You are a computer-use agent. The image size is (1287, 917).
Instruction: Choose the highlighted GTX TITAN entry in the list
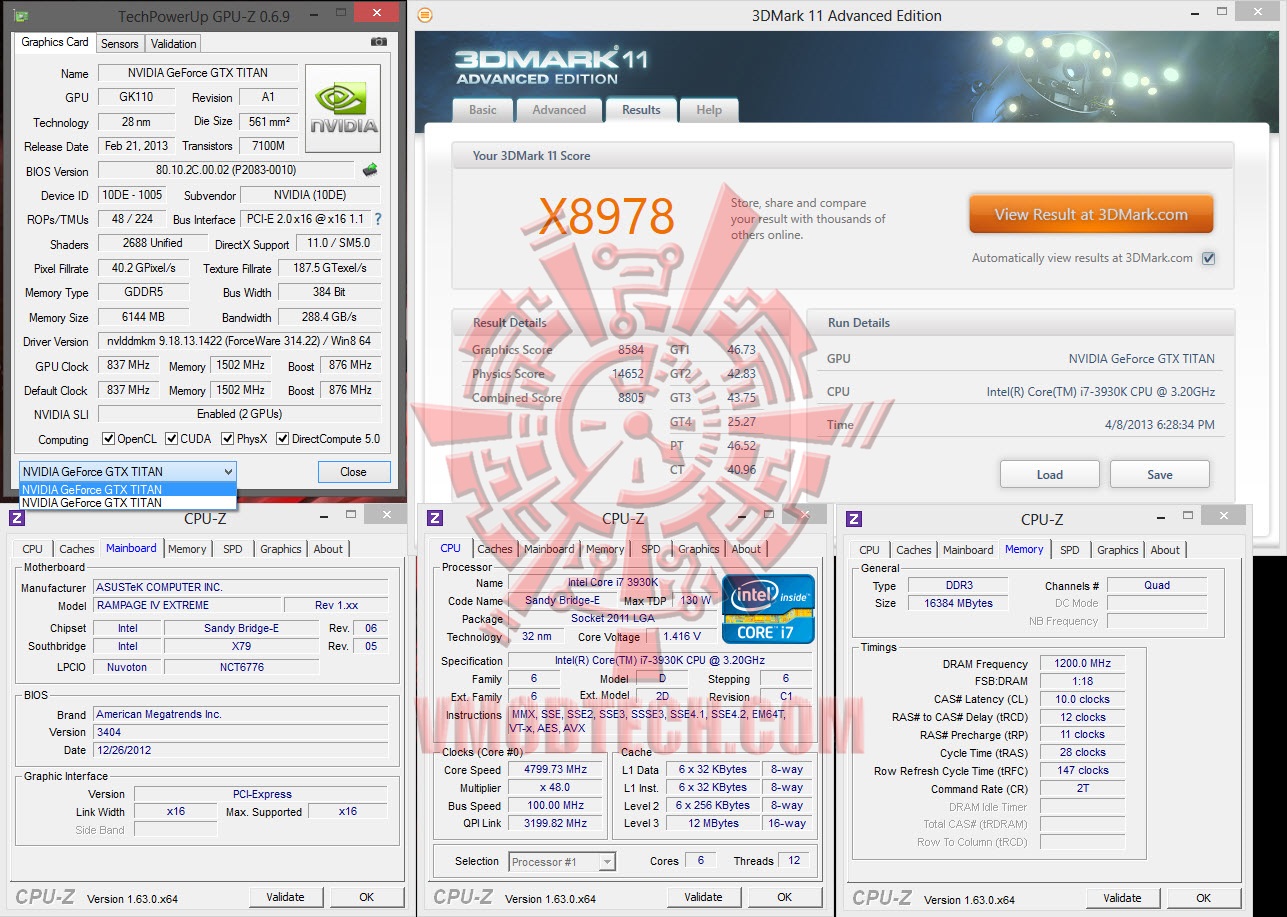click(128, 490)
